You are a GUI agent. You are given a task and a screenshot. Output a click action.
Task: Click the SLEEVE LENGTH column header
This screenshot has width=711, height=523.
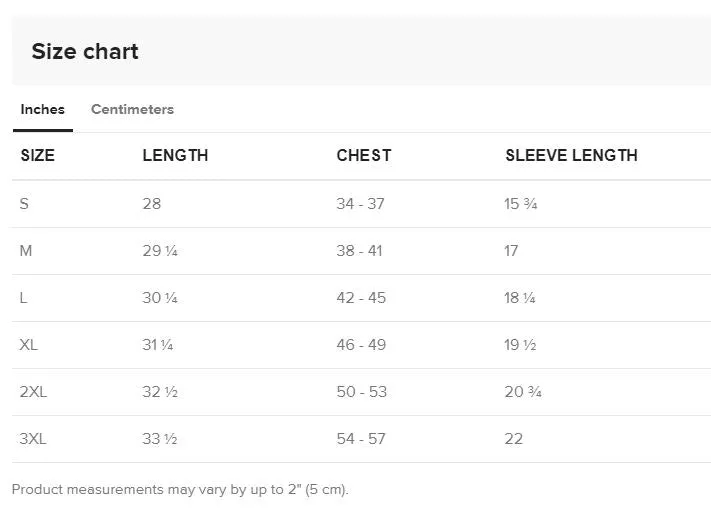coord(571,155)
